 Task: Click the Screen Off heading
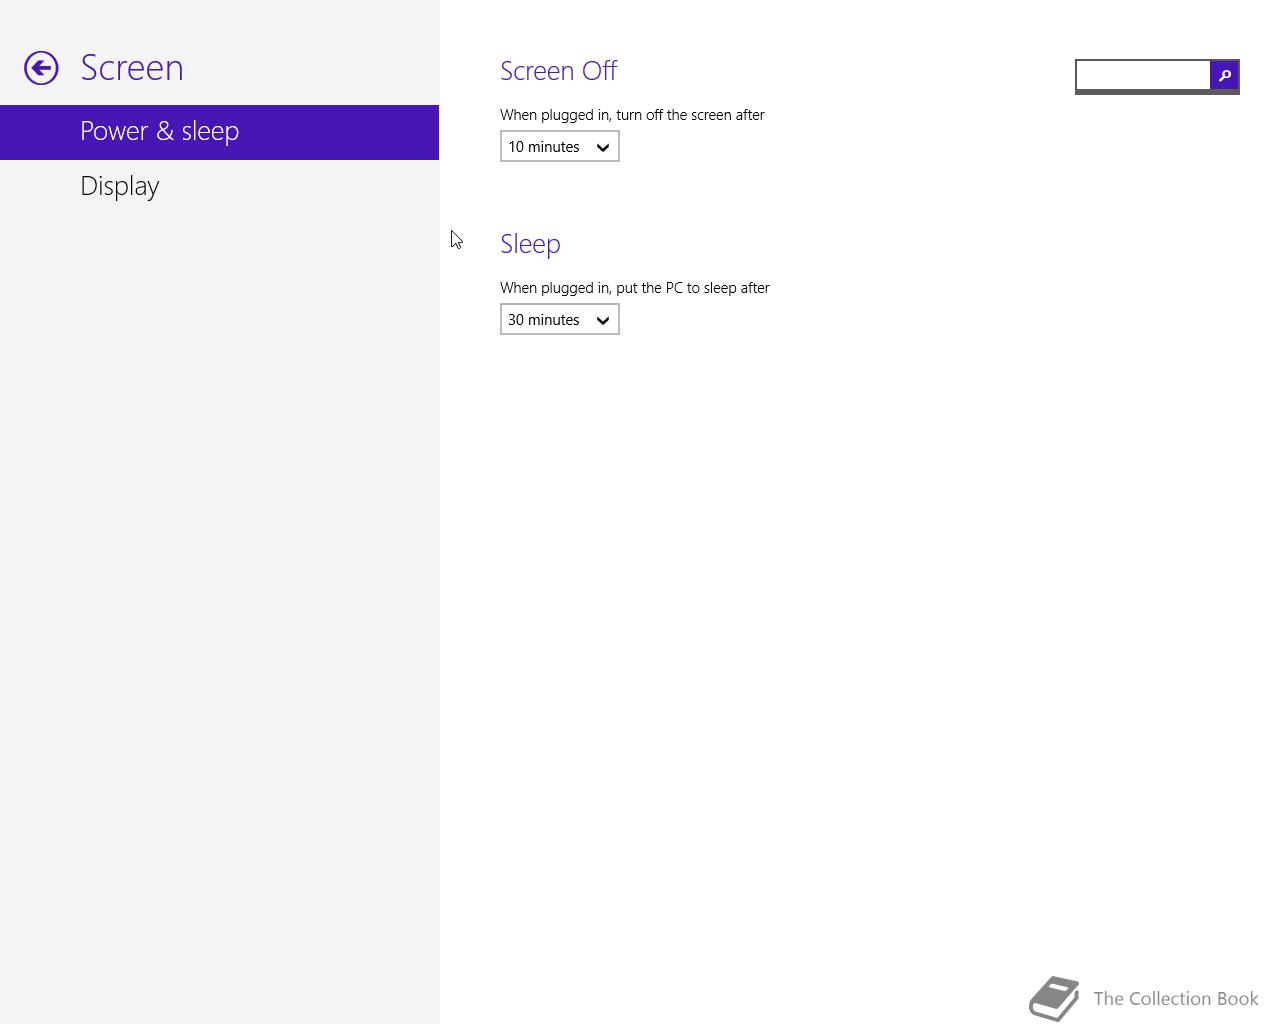(x=559, y=71)
